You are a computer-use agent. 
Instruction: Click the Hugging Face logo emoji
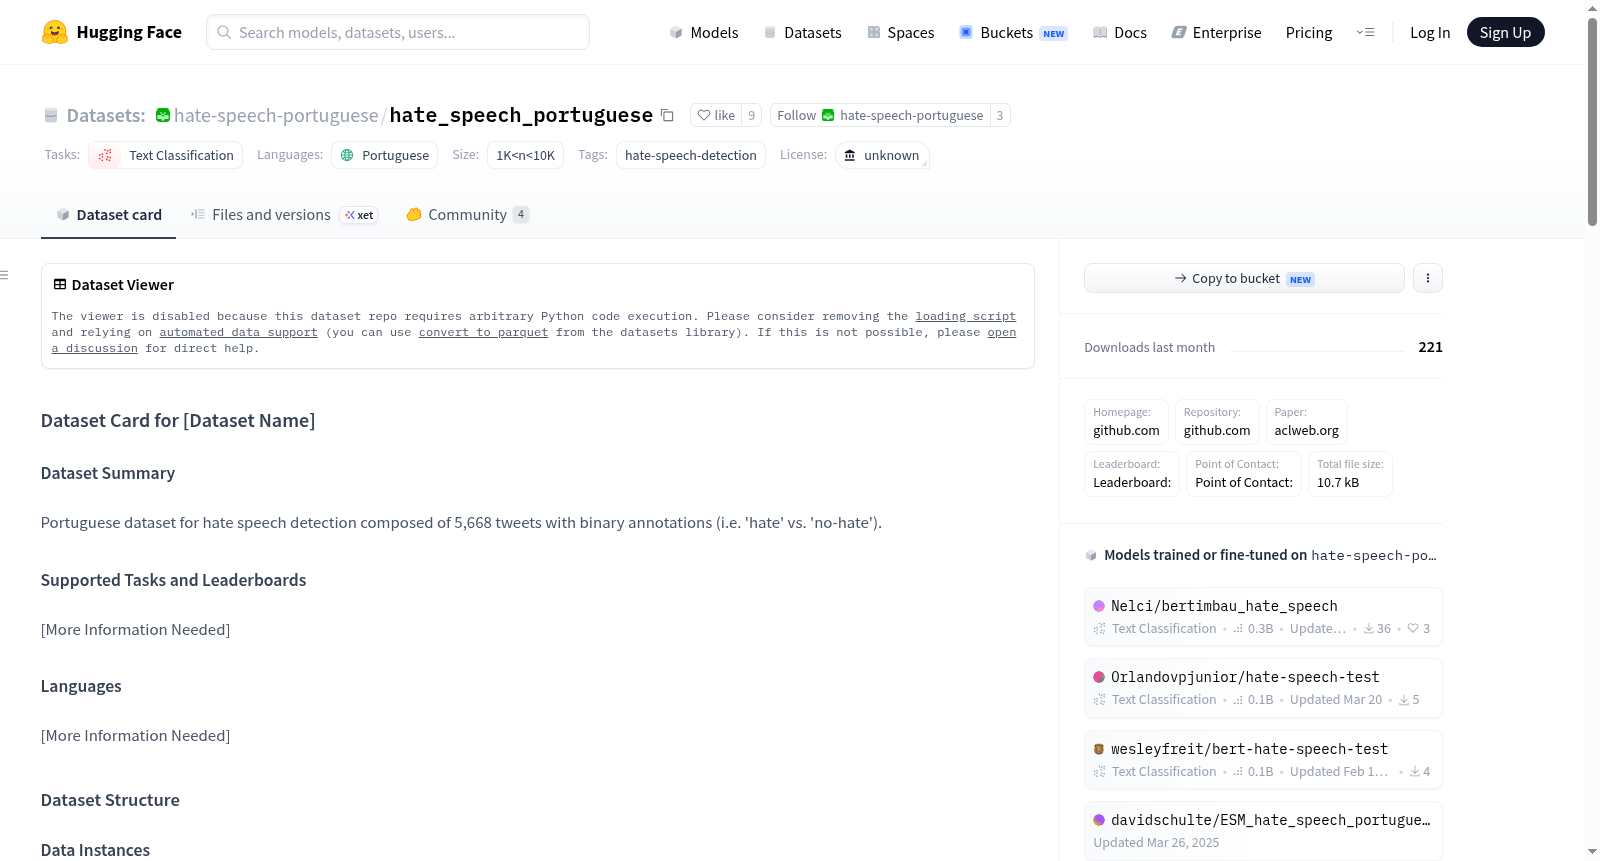tap(55, 32)
